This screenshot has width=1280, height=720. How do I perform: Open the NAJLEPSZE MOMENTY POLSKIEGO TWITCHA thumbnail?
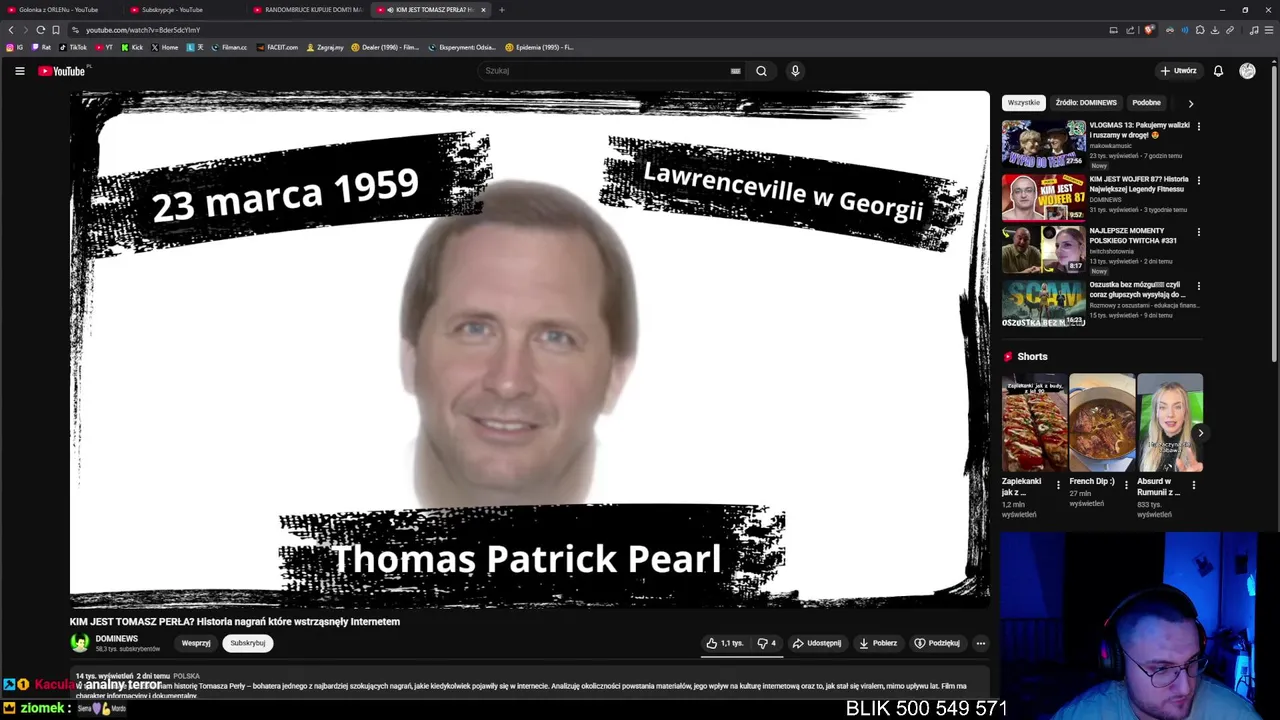(x=1043, y=250)
